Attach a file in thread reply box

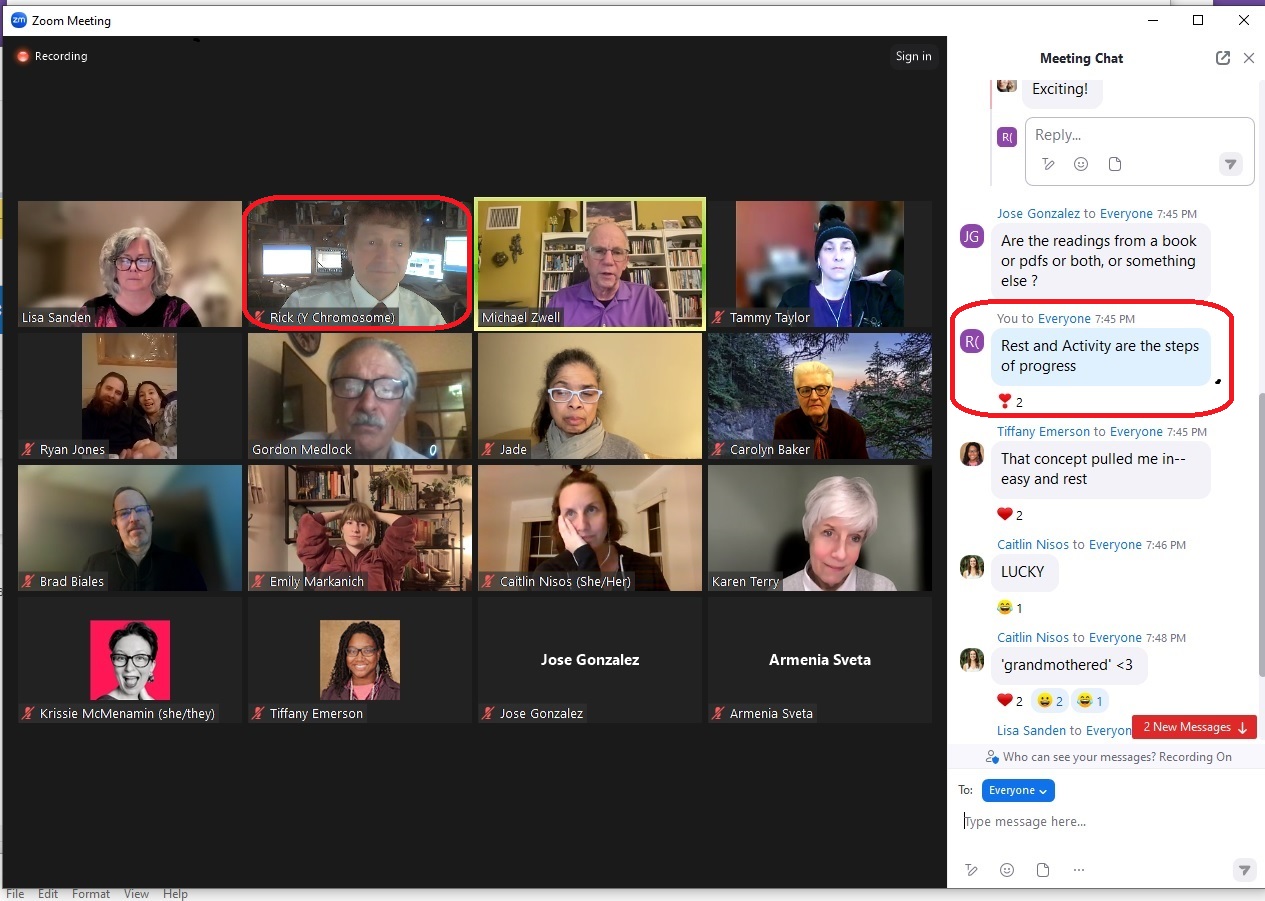(x=1115, y=164)
